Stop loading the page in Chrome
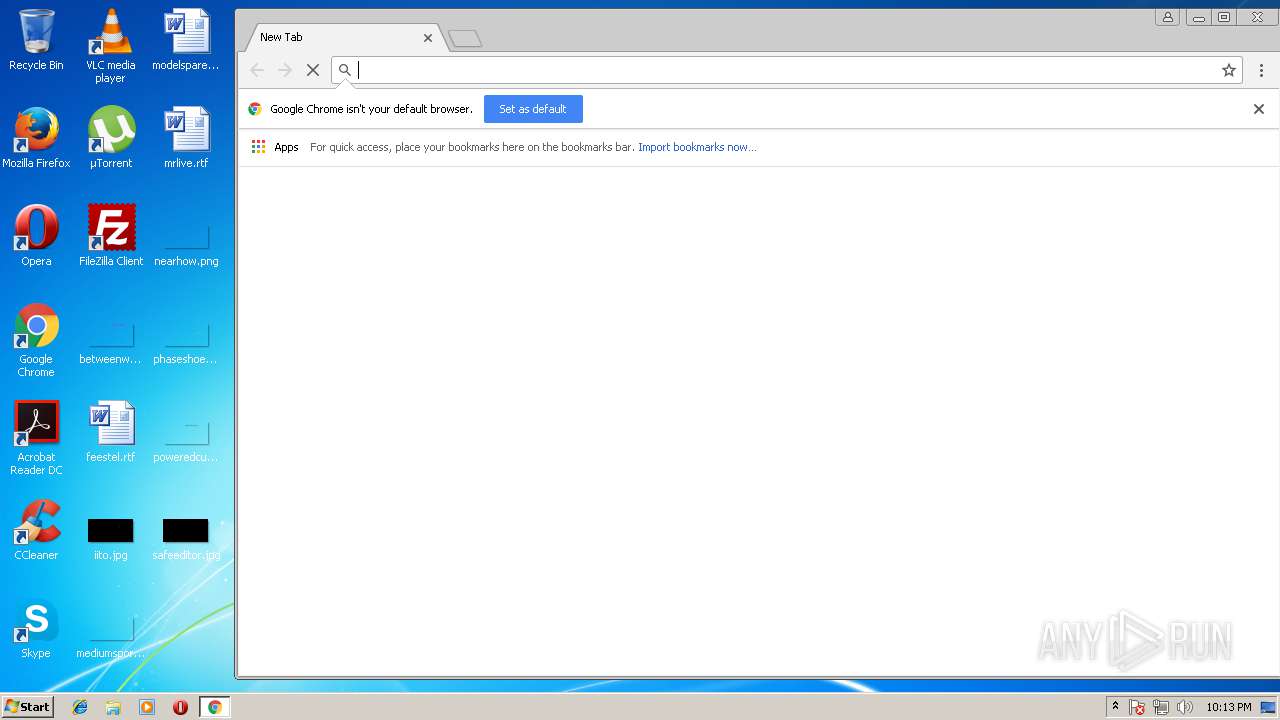 (x=312, y=70)
